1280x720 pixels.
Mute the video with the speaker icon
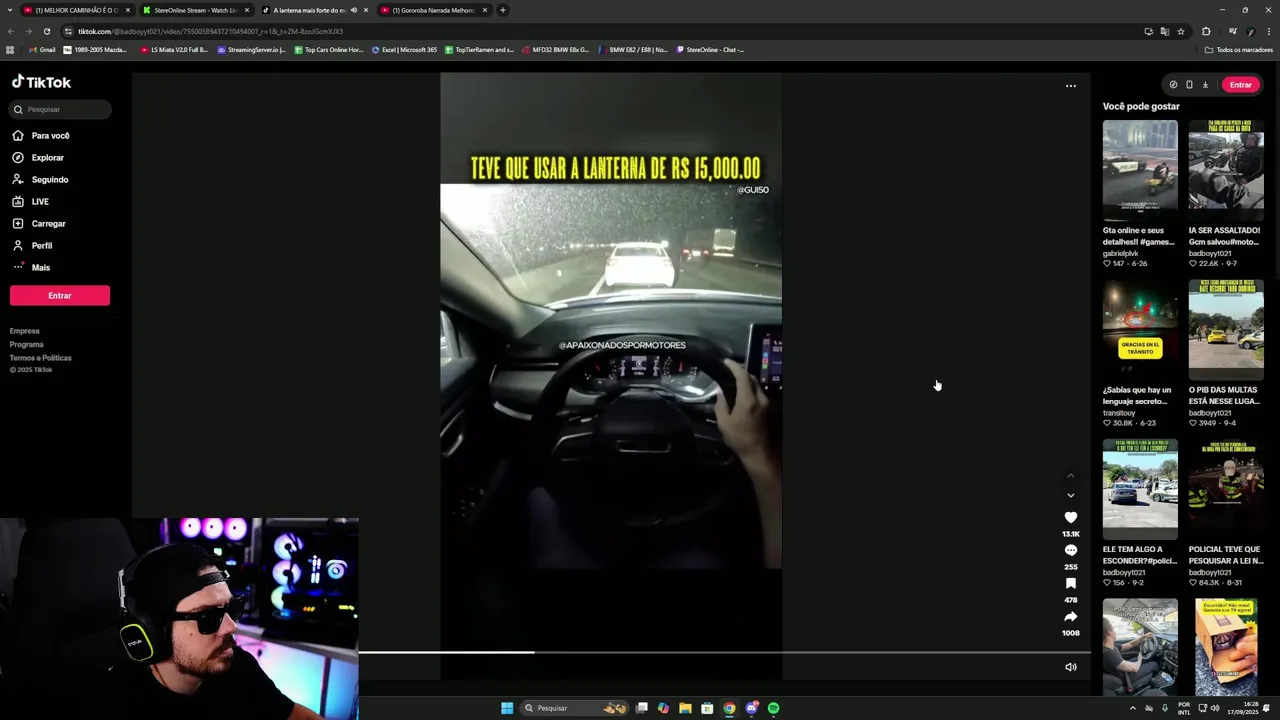[x=1071, y=667]
